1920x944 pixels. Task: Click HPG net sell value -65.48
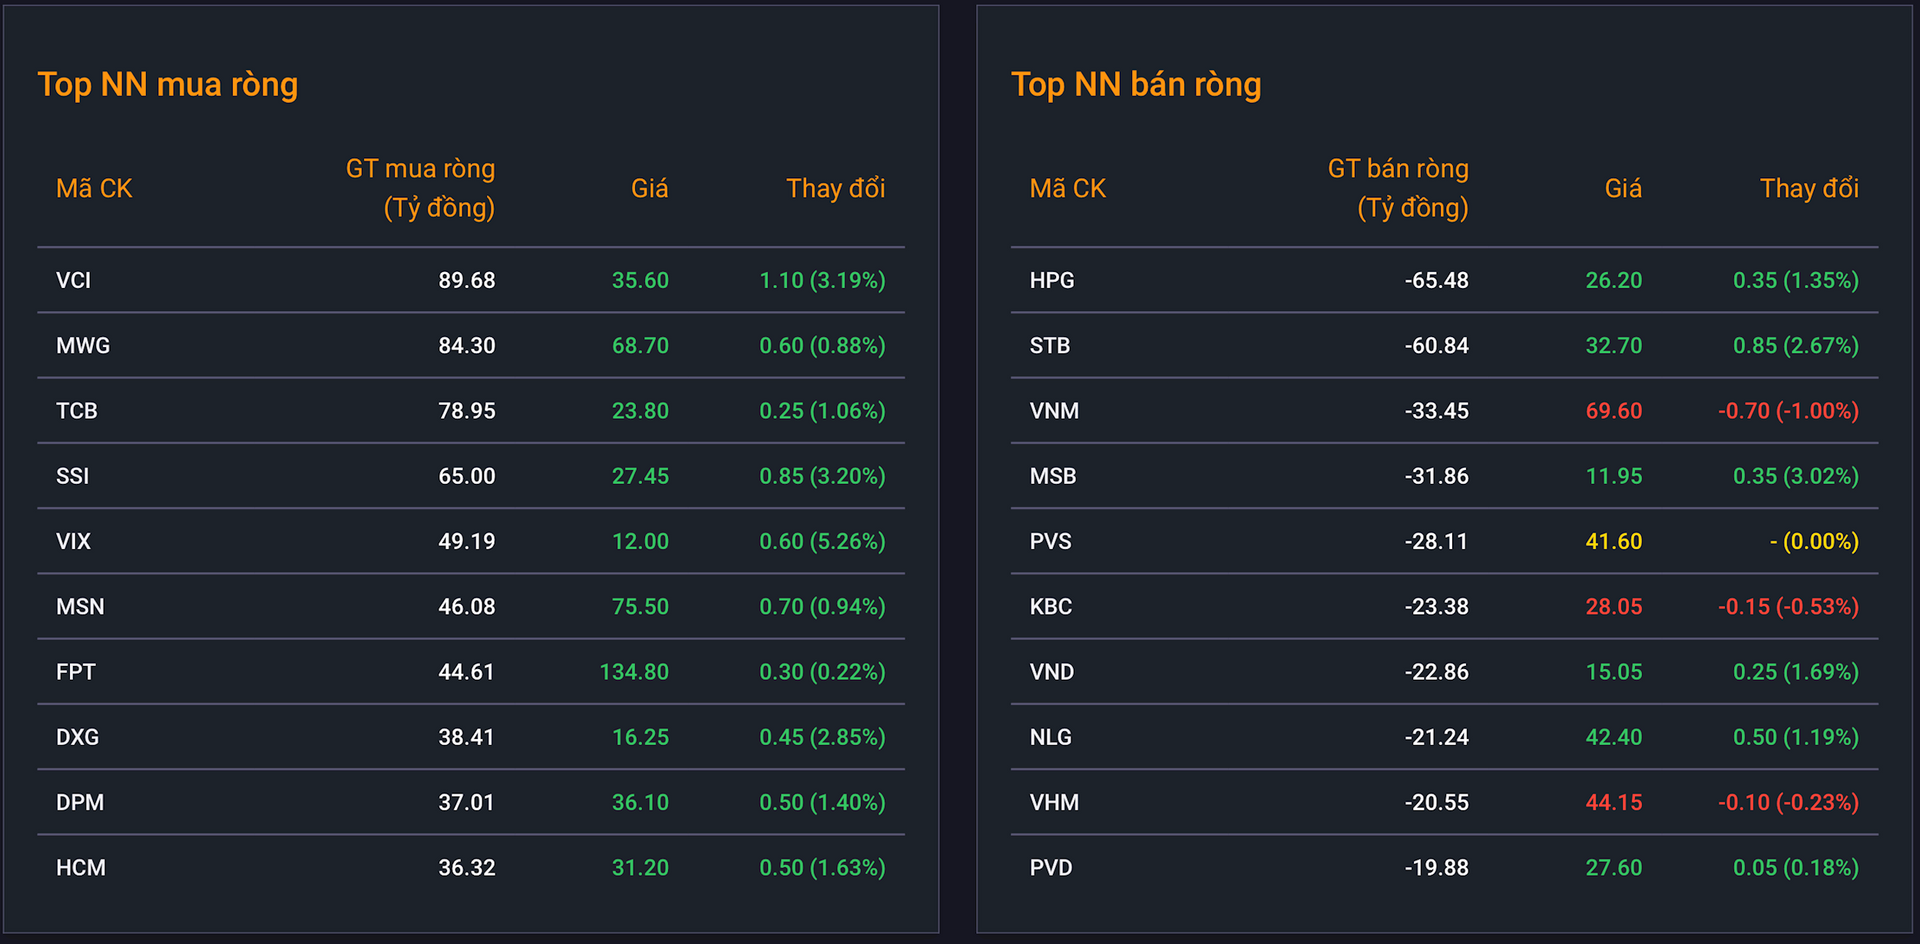tap(1436, 280)
